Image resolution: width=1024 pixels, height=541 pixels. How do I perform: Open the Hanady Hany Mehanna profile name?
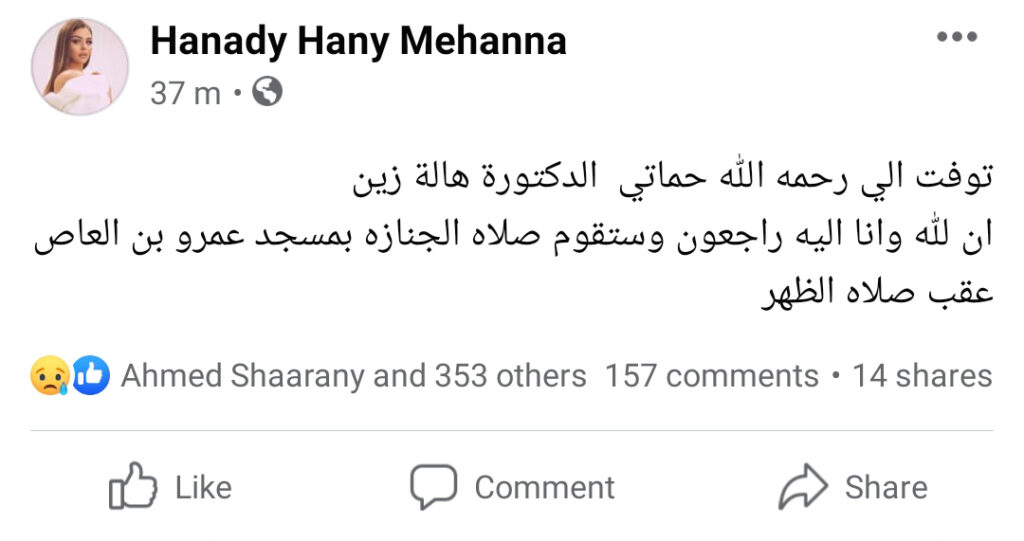[x=358, y=41]
